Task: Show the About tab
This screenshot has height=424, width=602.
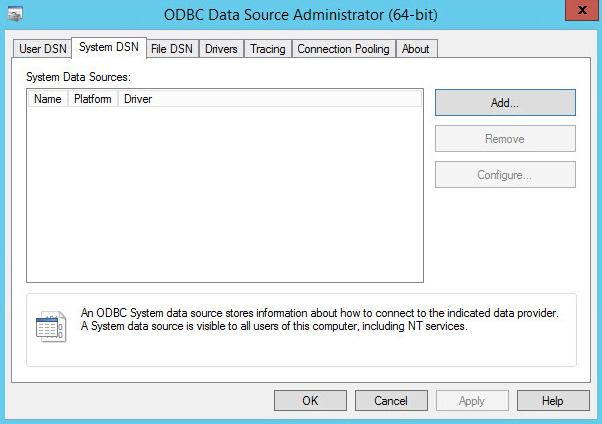Action: 415,49
